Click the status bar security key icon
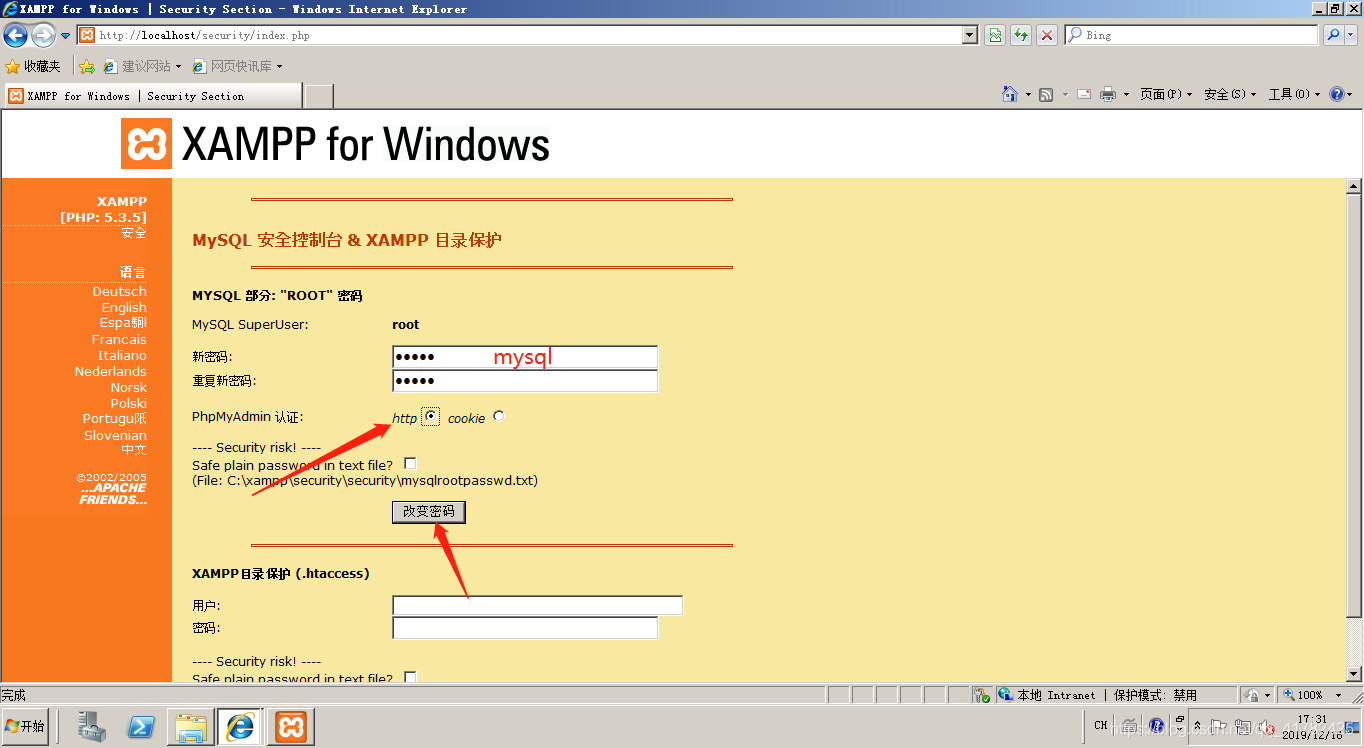The image size is (1364, 748). point(982,695)
